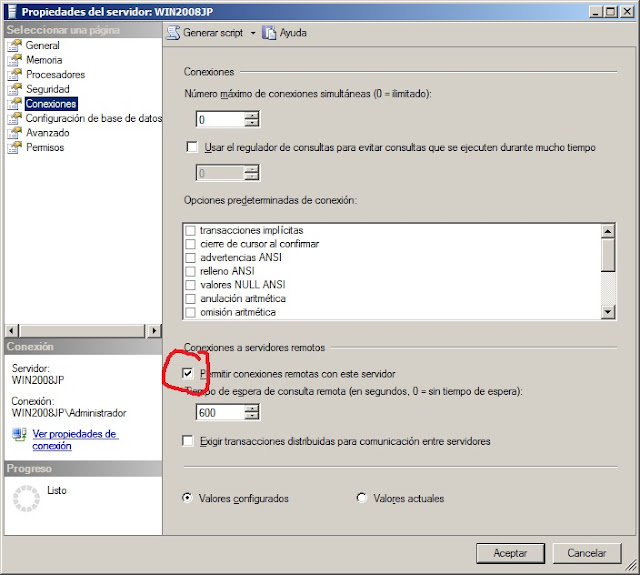
Task: Open the Permisos page
Action: (x=45, y=147)
